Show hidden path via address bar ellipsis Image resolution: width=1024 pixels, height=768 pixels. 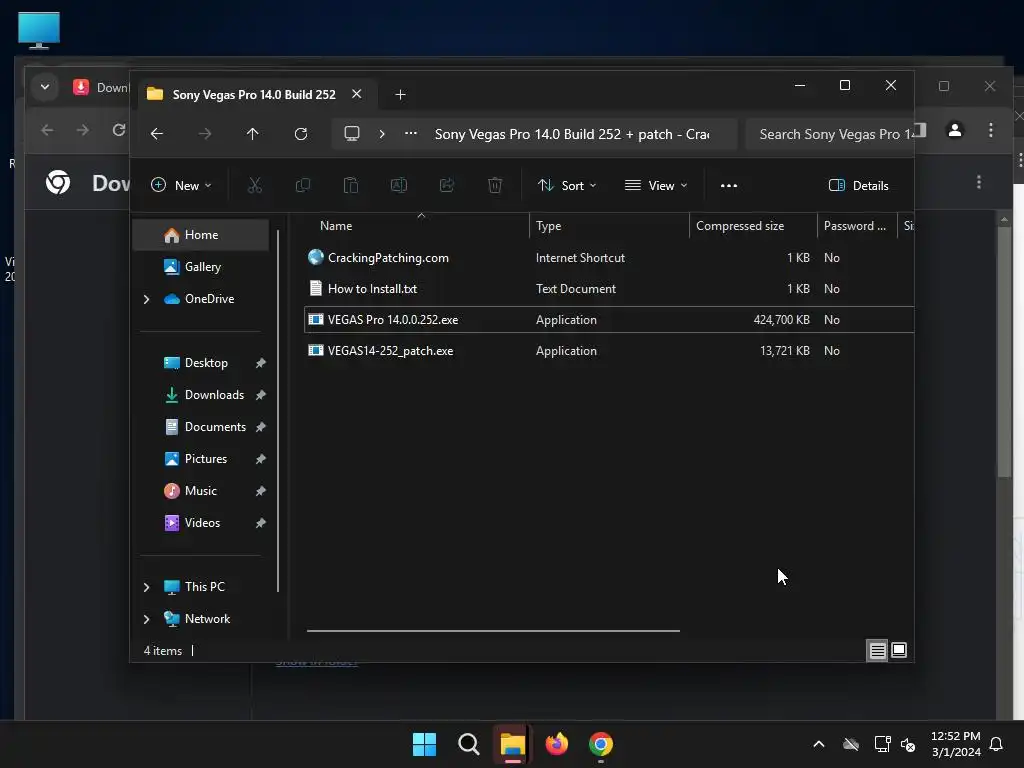click(x=411, y=134)
